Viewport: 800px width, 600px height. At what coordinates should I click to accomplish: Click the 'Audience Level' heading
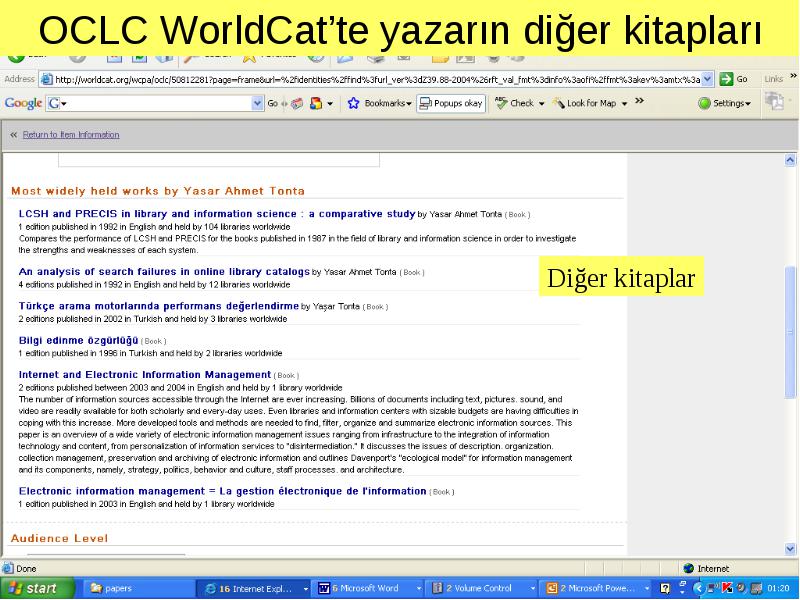pos(59,538)
